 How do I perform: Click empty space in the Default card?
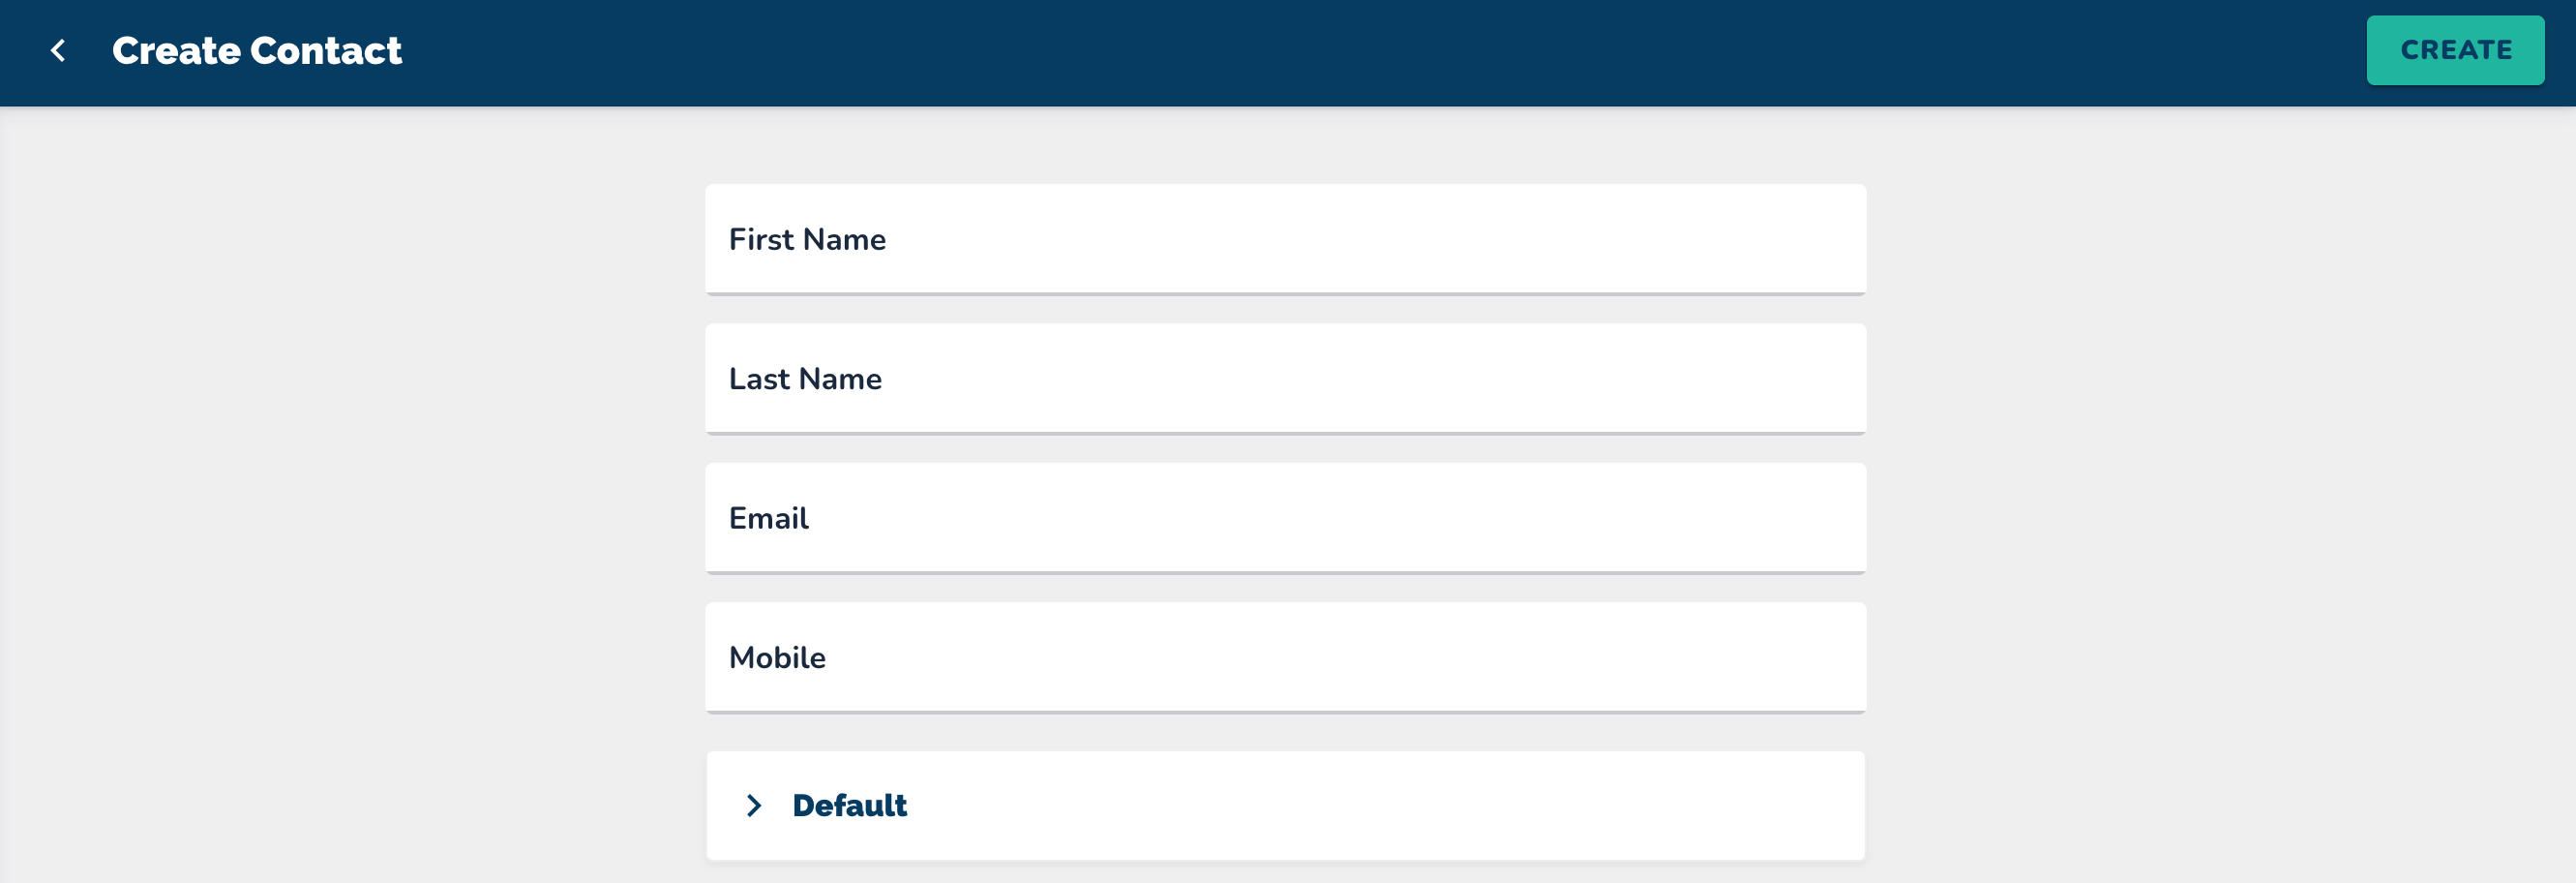1400,805
